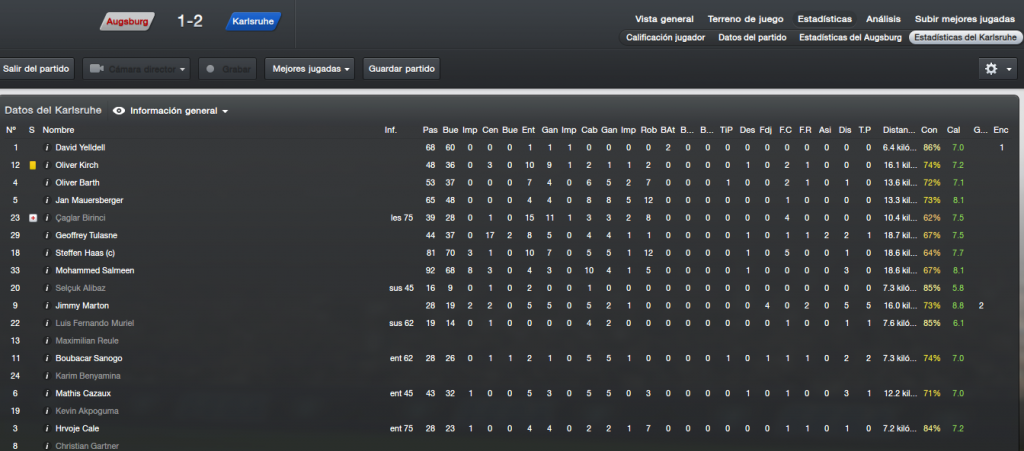Click the Augsburg team badge
This screenshot has height=451, width=1024.
pos(128,22)
